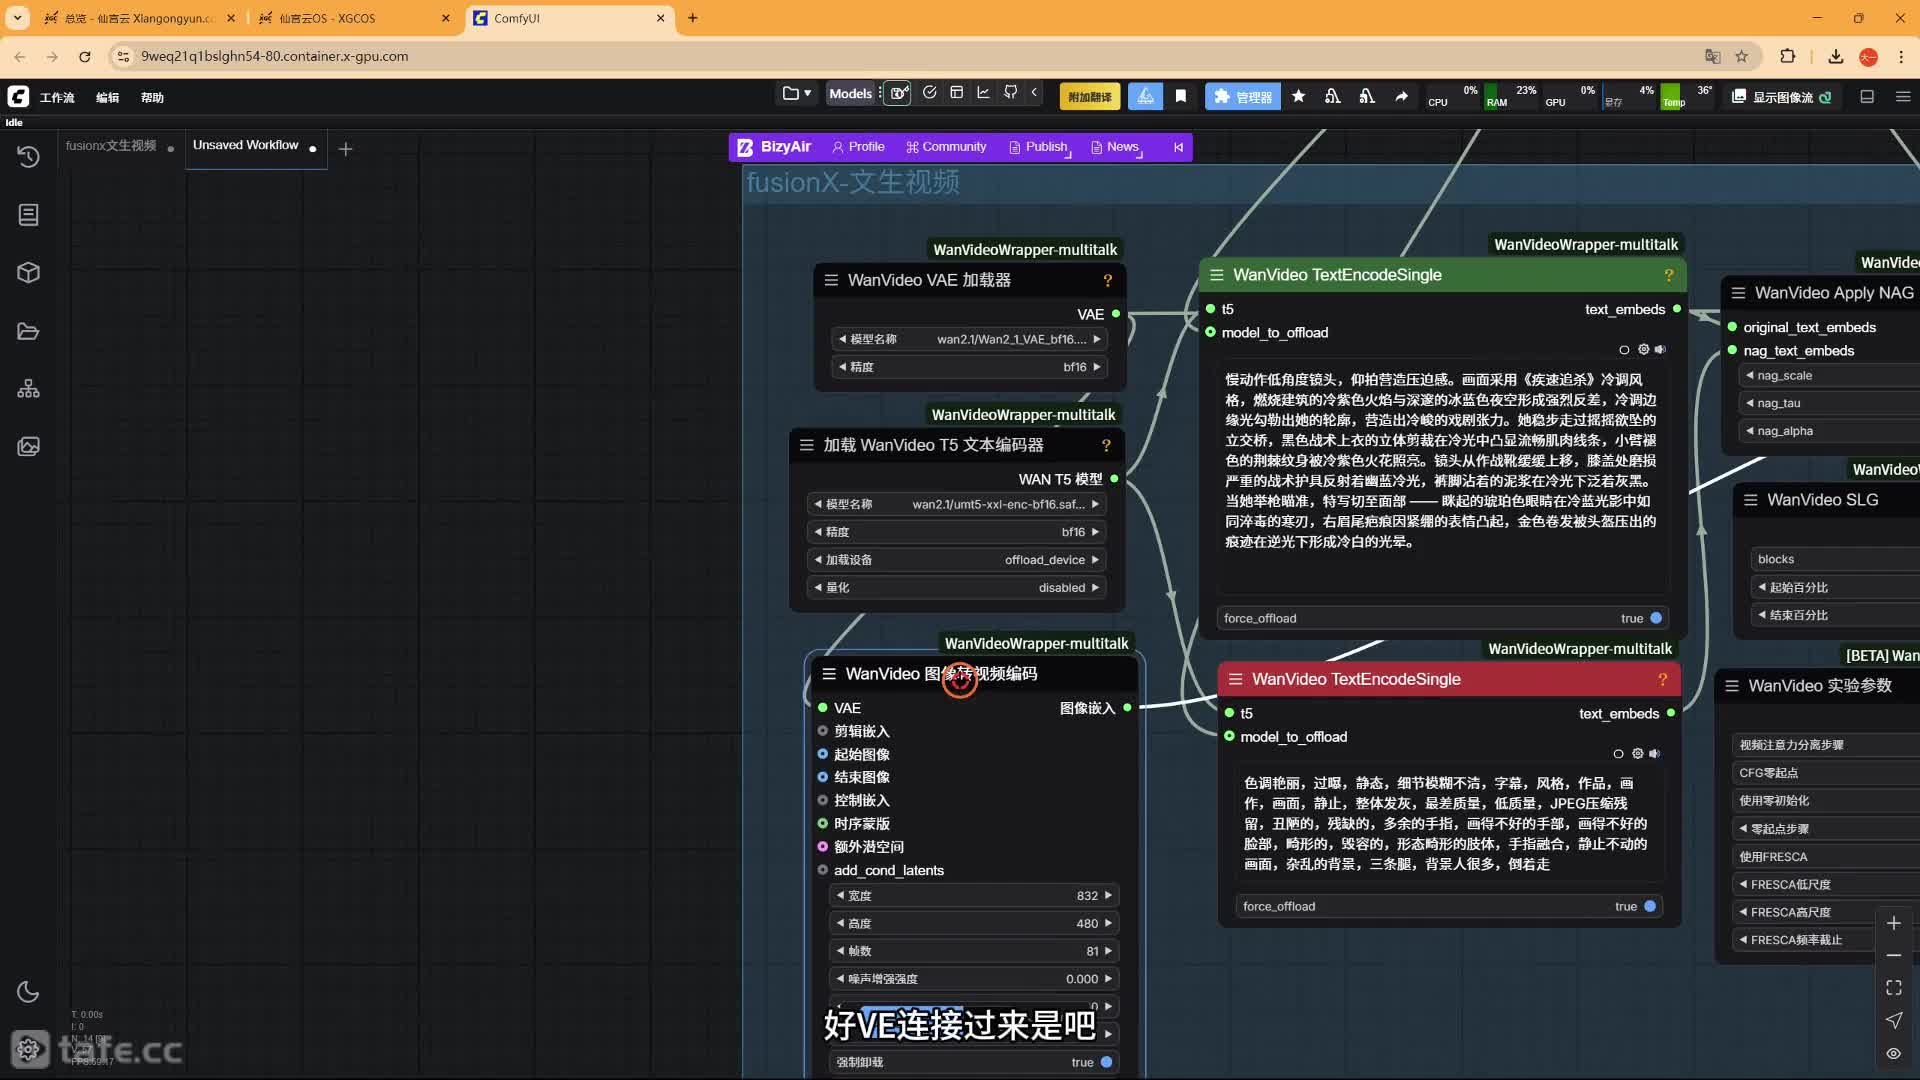
Task: Open hamburger menu icon at top right
Action: [x=1903, y=96]
